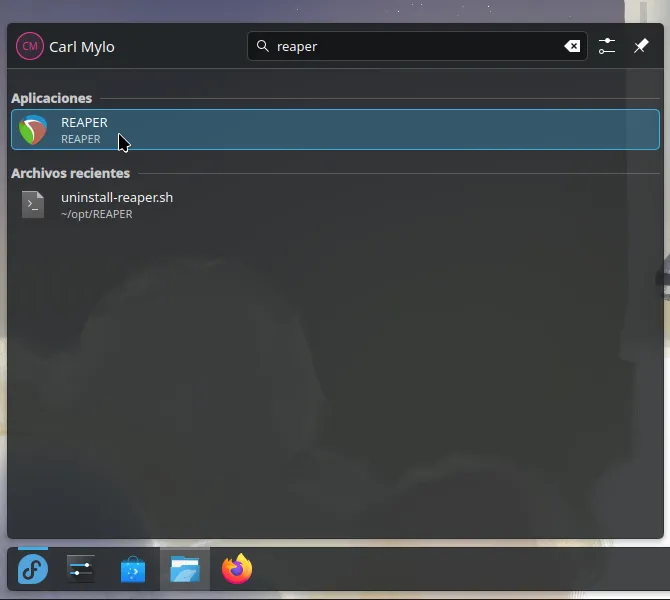Image resolution: width=670 pixels, height=600 pixels.
Task: Open Dolphin file manager from taskbar
Action: 185,569
